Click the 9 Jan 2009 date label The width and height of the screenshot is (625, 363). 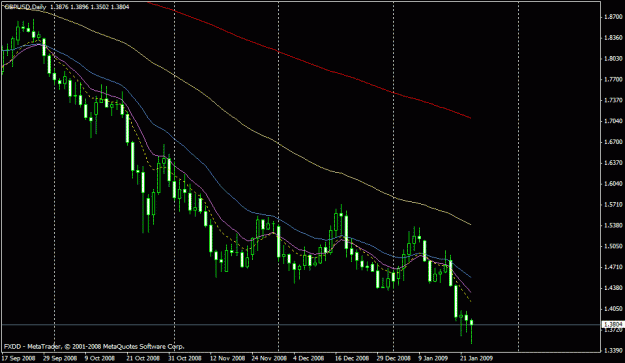pos(433,358)
